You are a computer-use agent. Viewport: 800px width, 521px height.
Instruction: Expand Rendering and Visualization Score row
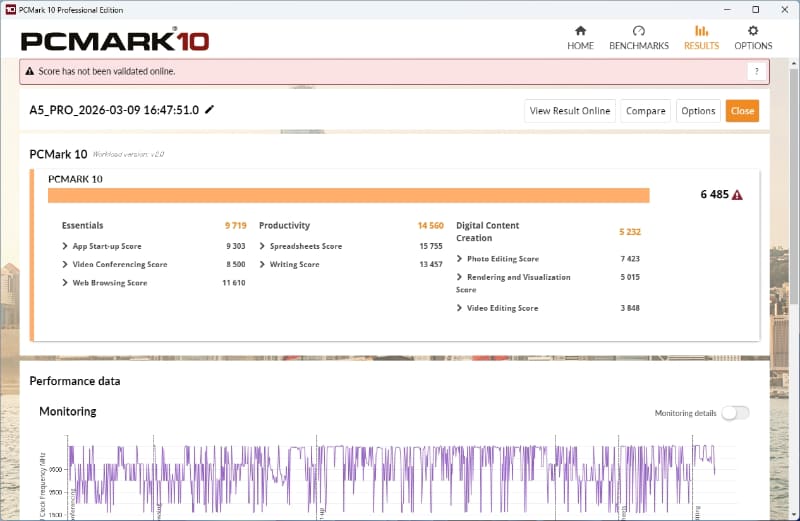tap(459, 277)
